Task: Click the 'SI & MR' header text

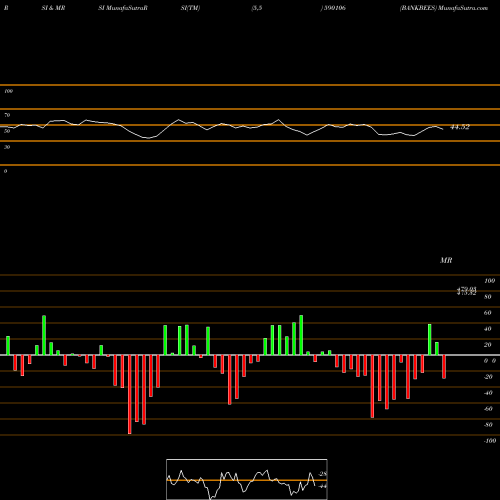Action: click(53, 8)
